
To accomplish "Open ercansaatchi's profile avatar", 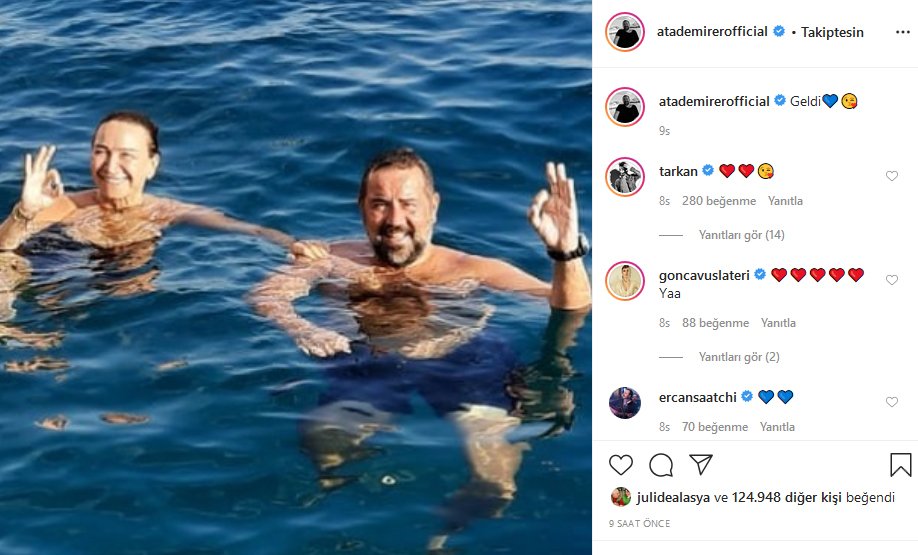I will click(625, 402).
